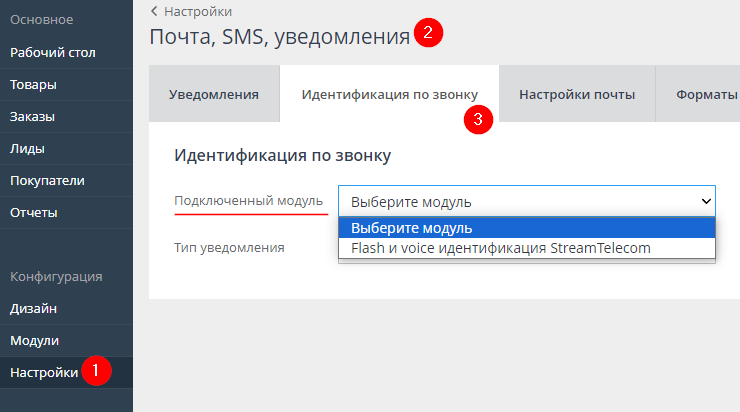This screenshot has height=412, width=740.
Task: Switch to the Настройки почты tab
Action: point(577,95)
